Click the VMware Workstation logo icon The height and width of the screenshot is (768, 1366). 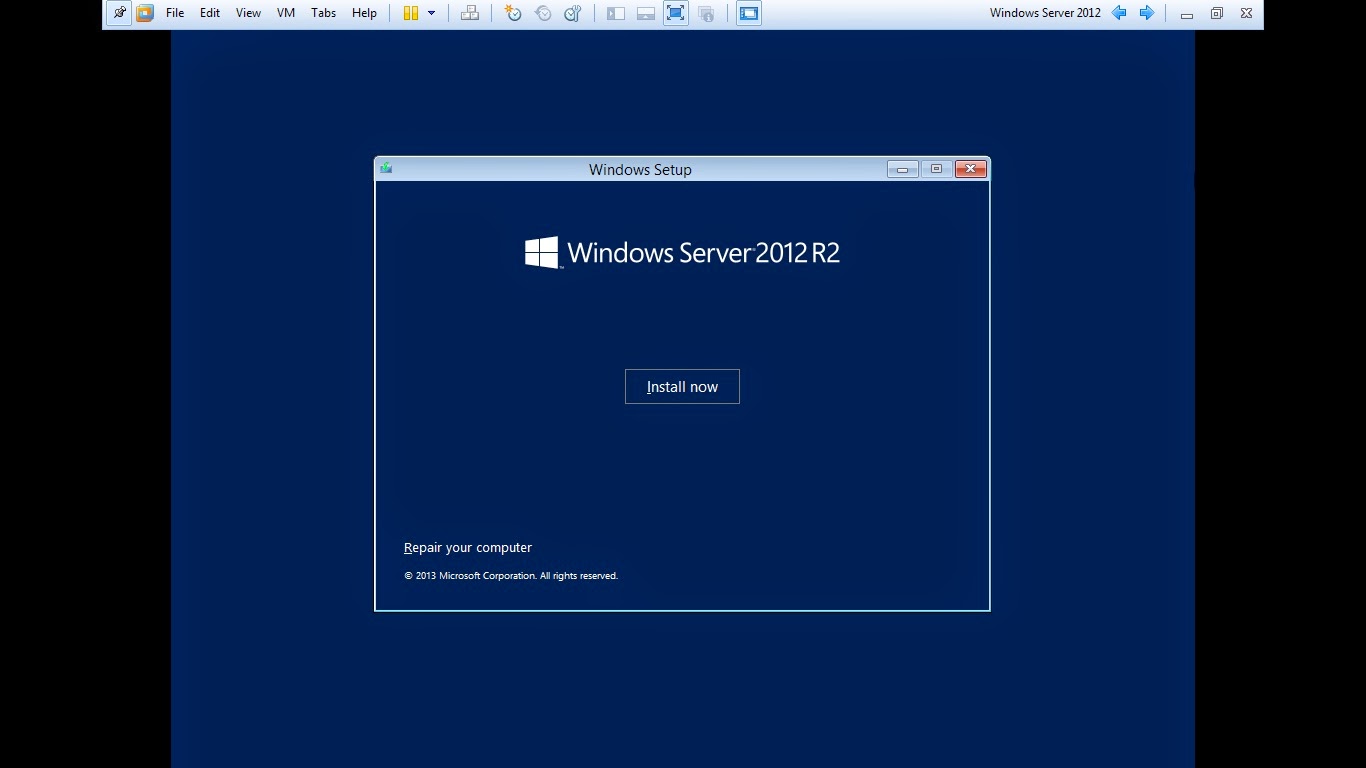point(145,13)
